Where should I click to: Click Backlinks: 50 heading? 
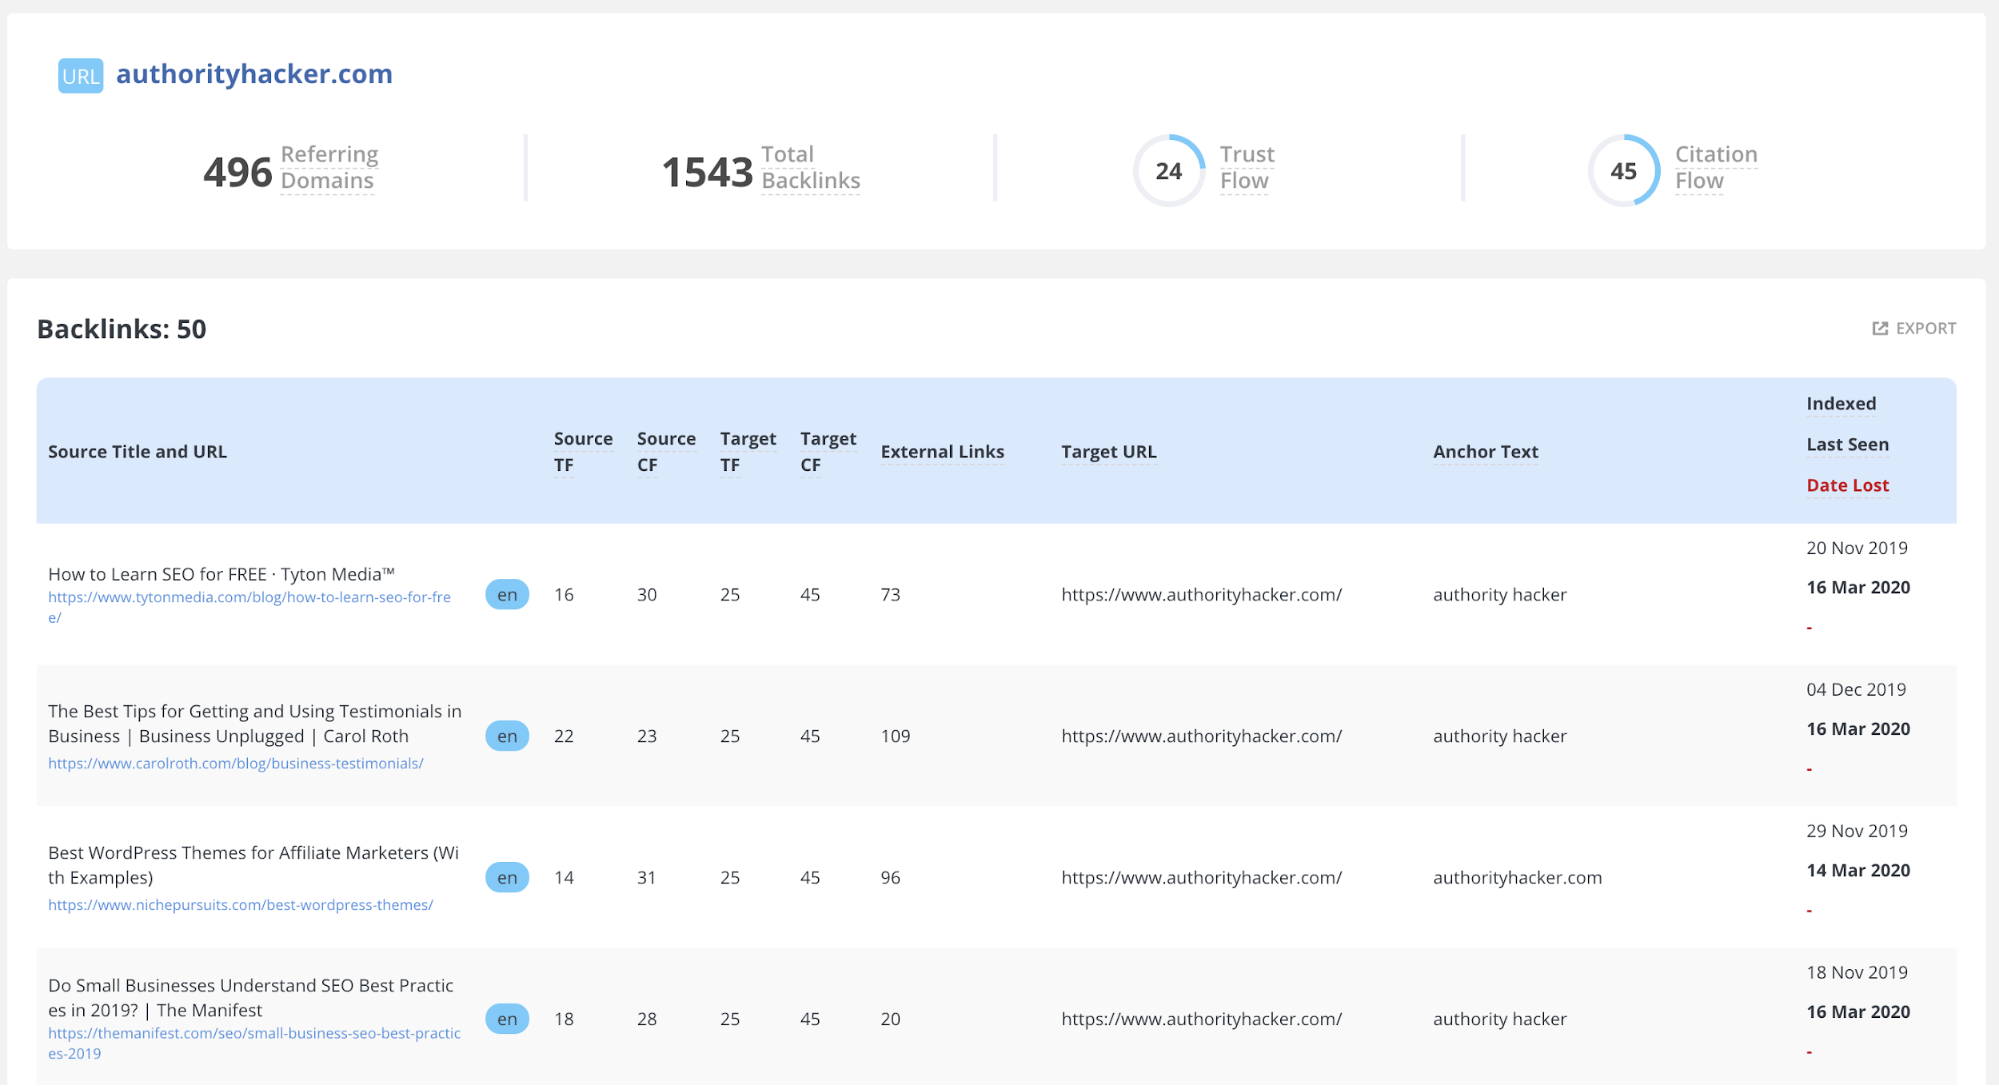122,329
